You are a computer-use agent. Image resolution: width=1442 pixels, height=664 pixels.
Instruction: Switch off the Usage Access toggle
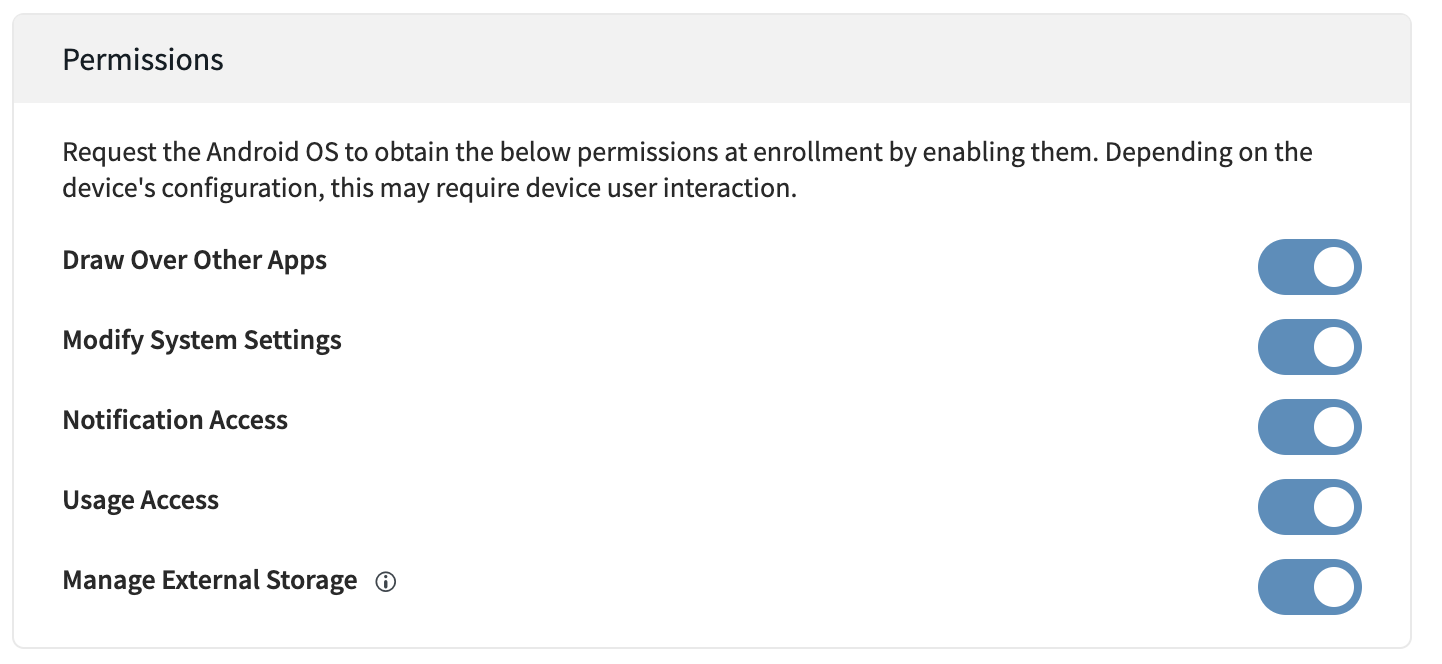(1309, 507)
